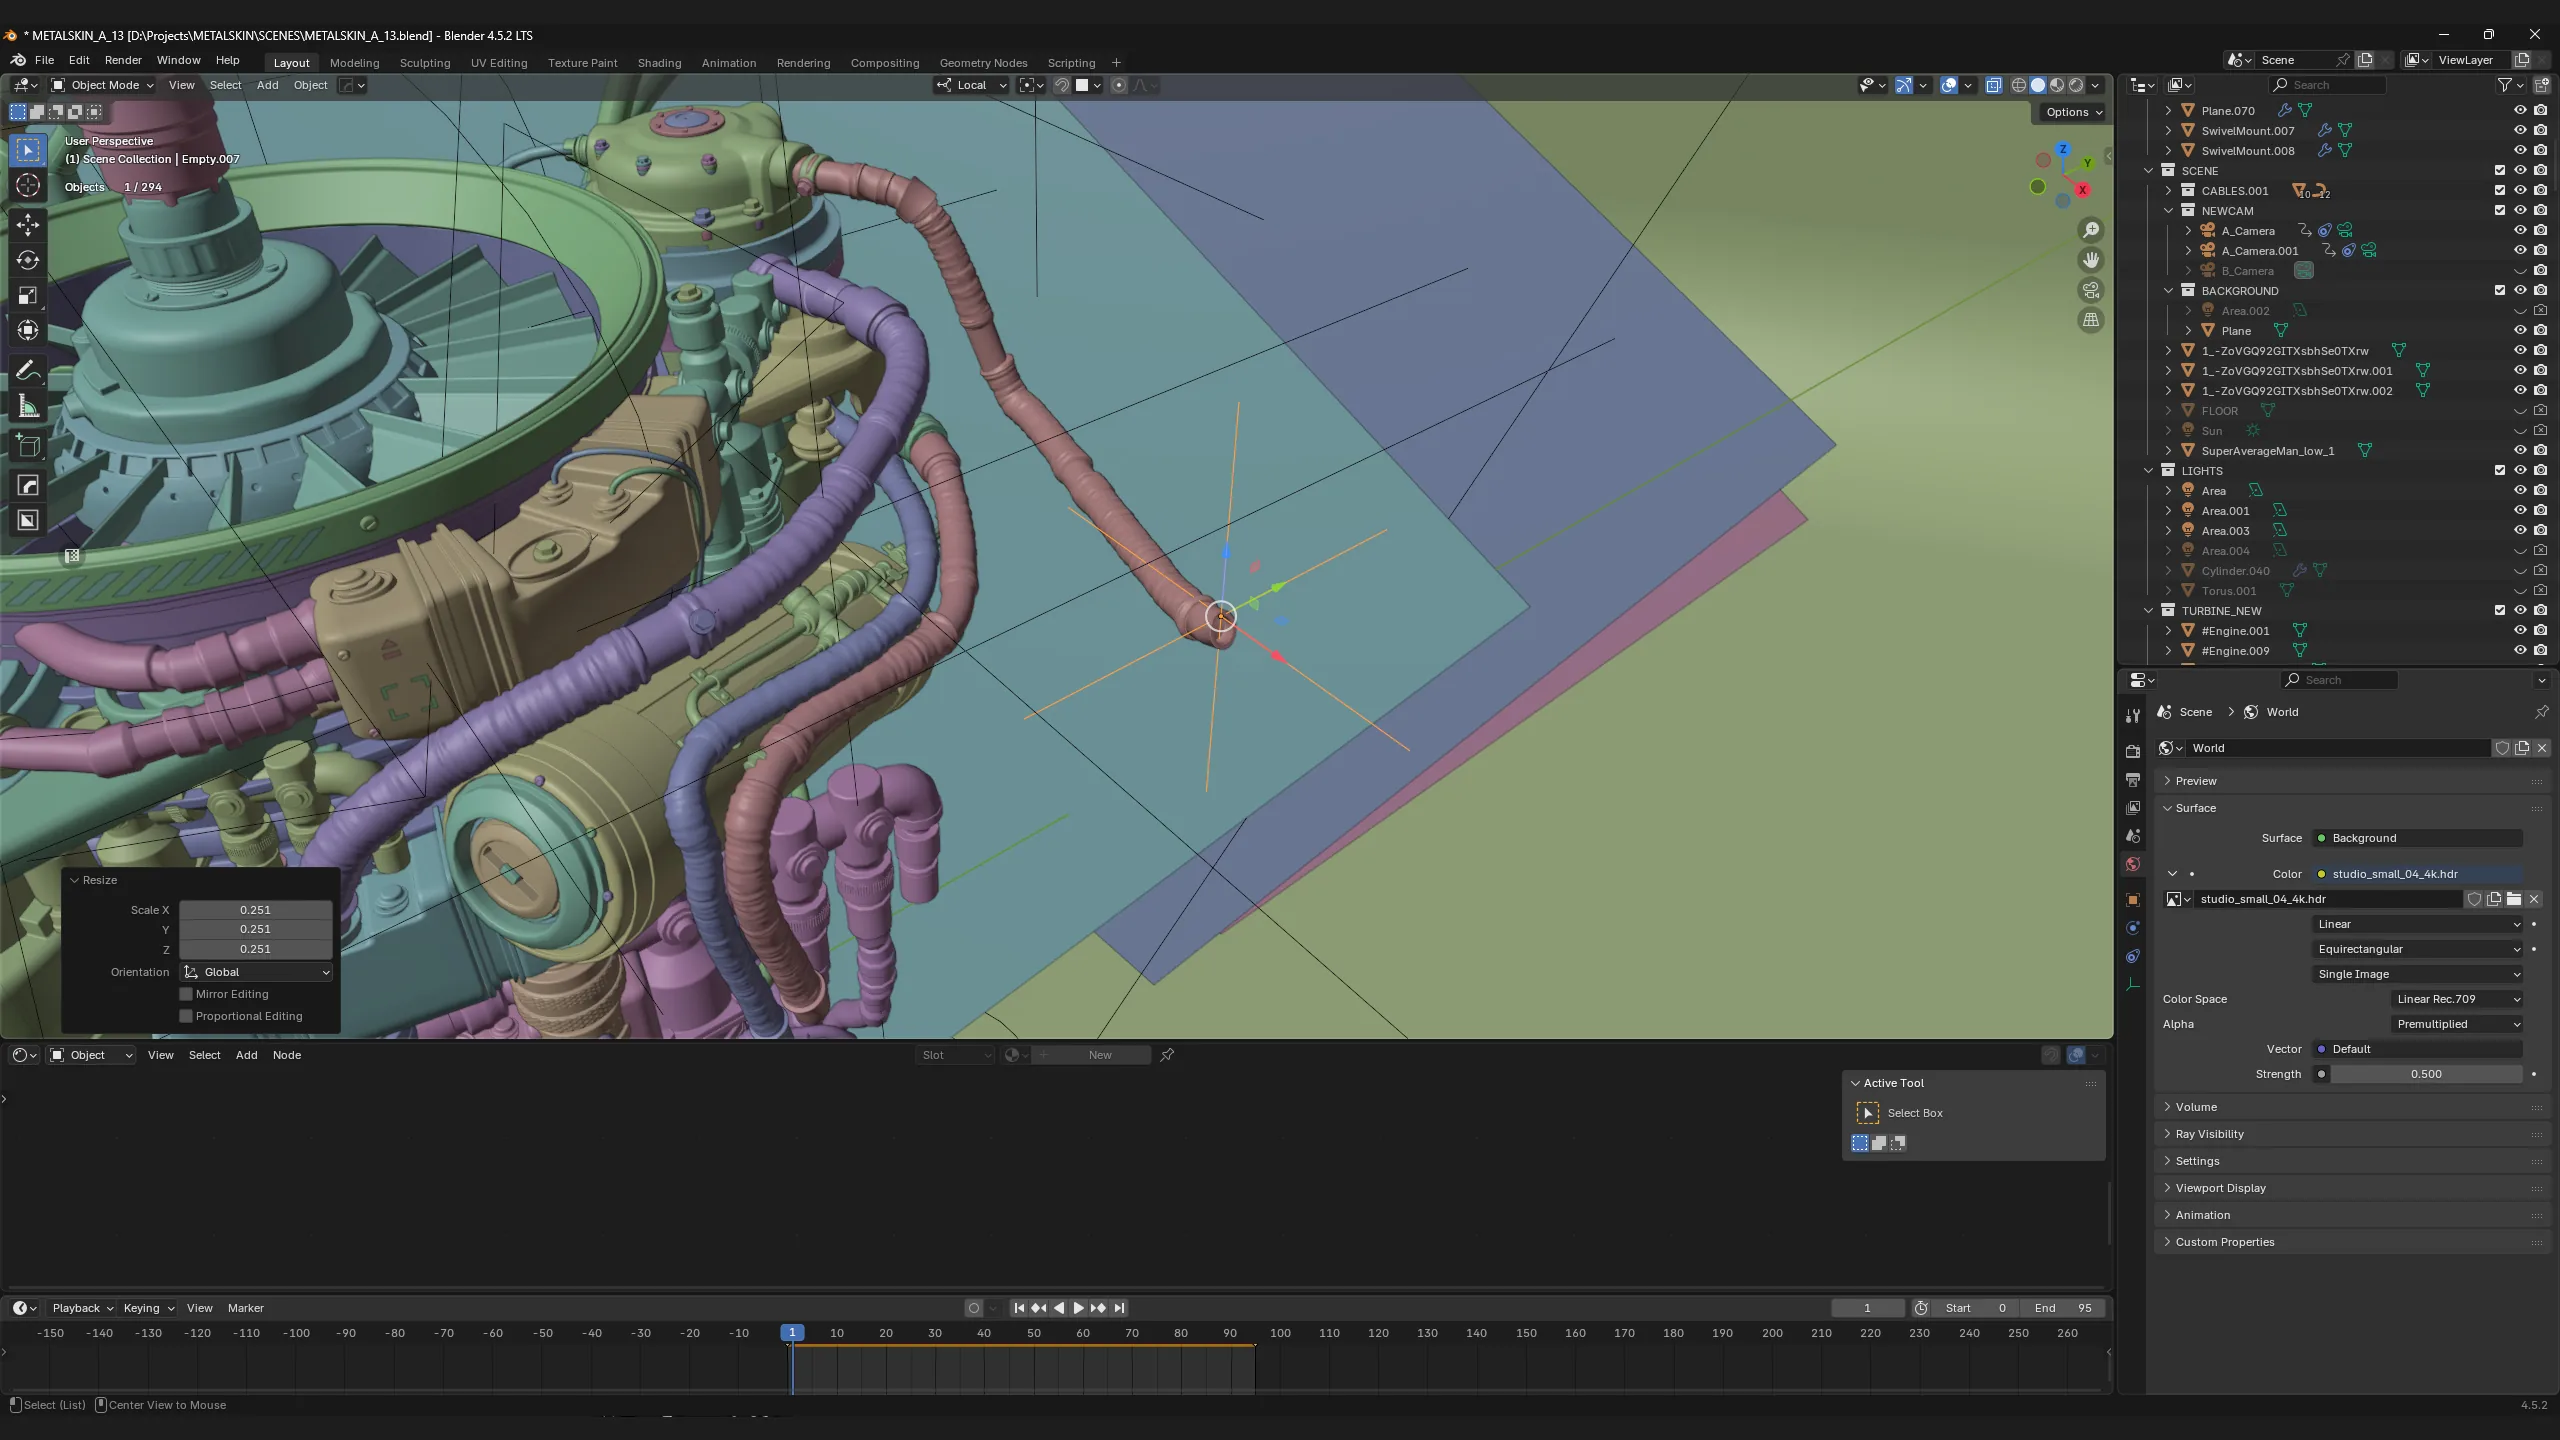Open the Object Mode dropdown

click(x=102, y=85)
